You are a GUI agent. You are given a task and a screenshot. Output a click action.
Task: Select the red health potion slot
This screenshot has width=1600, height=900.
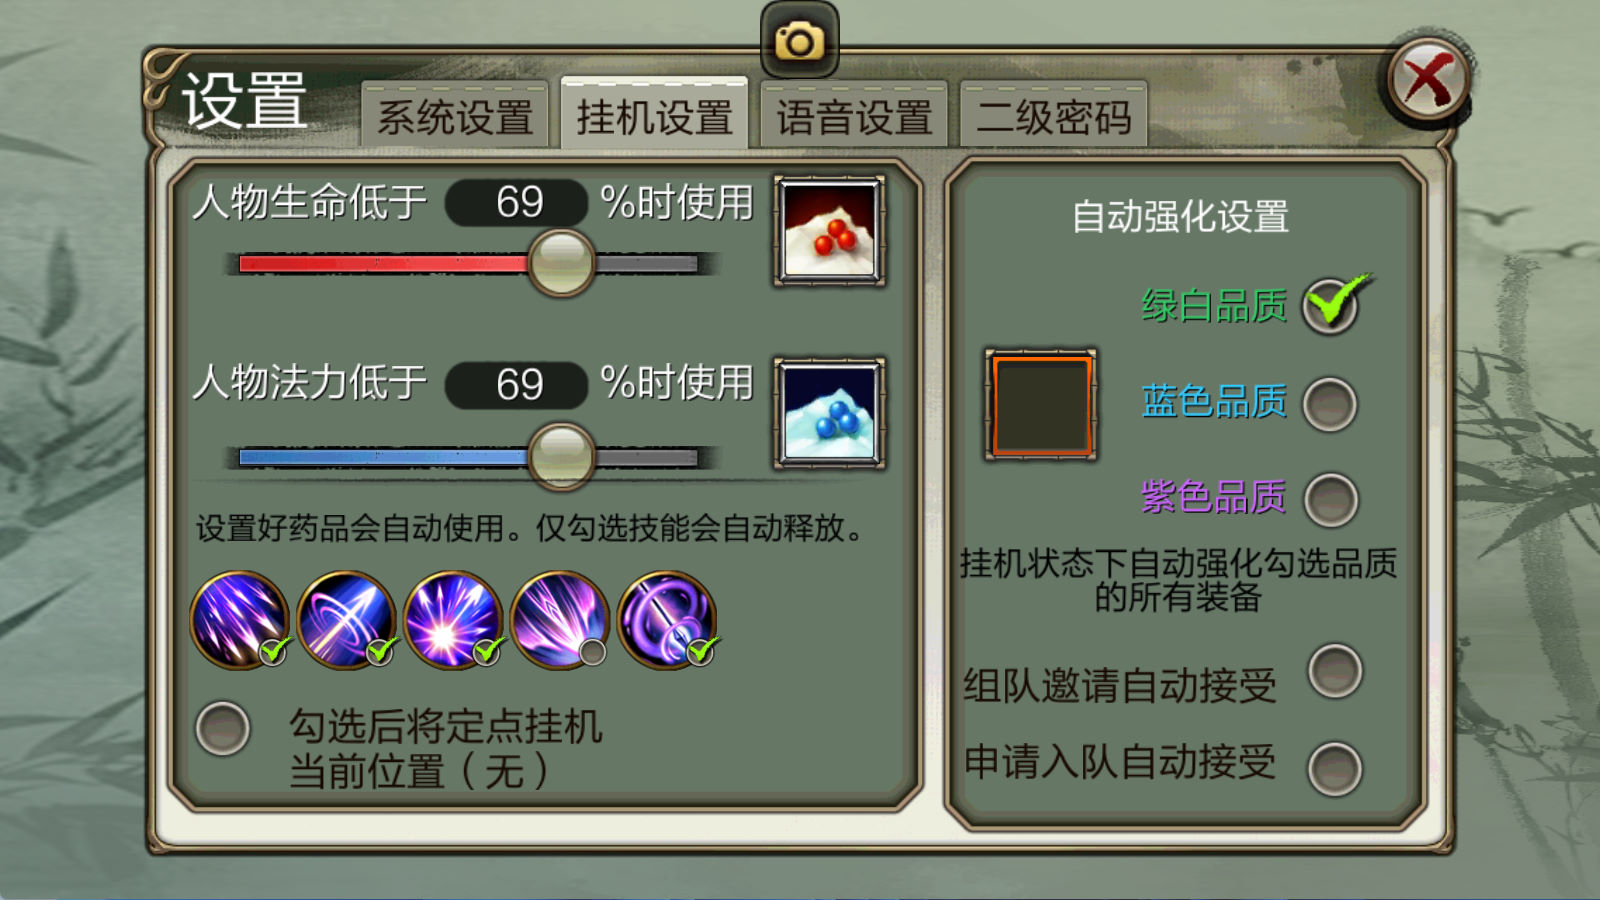pos(829,231)
